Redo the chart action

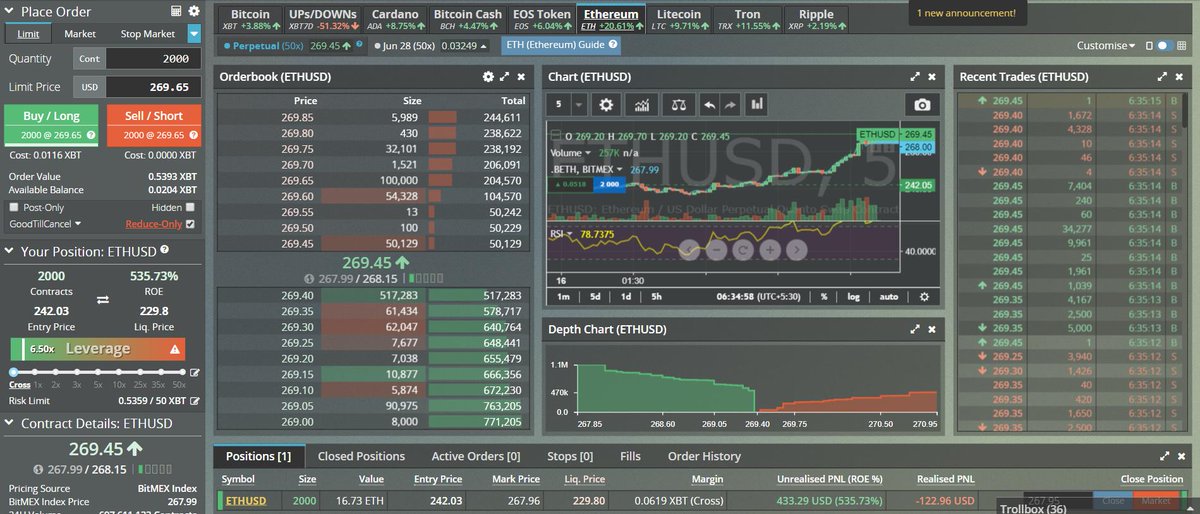(x=729, y=104)
